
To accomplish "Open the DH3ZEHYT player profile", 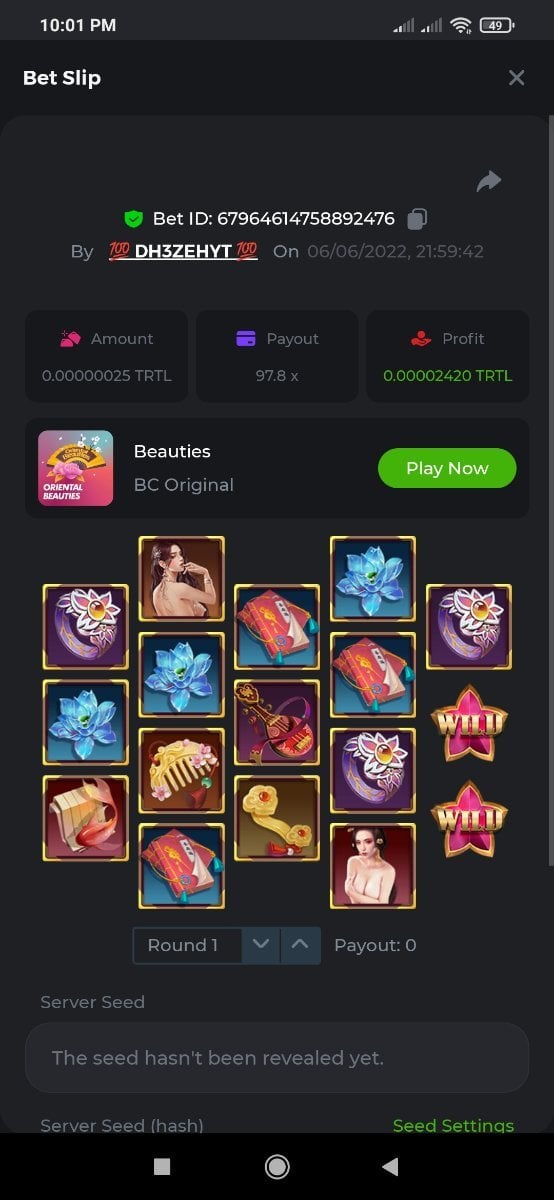I will click(183, 251).
